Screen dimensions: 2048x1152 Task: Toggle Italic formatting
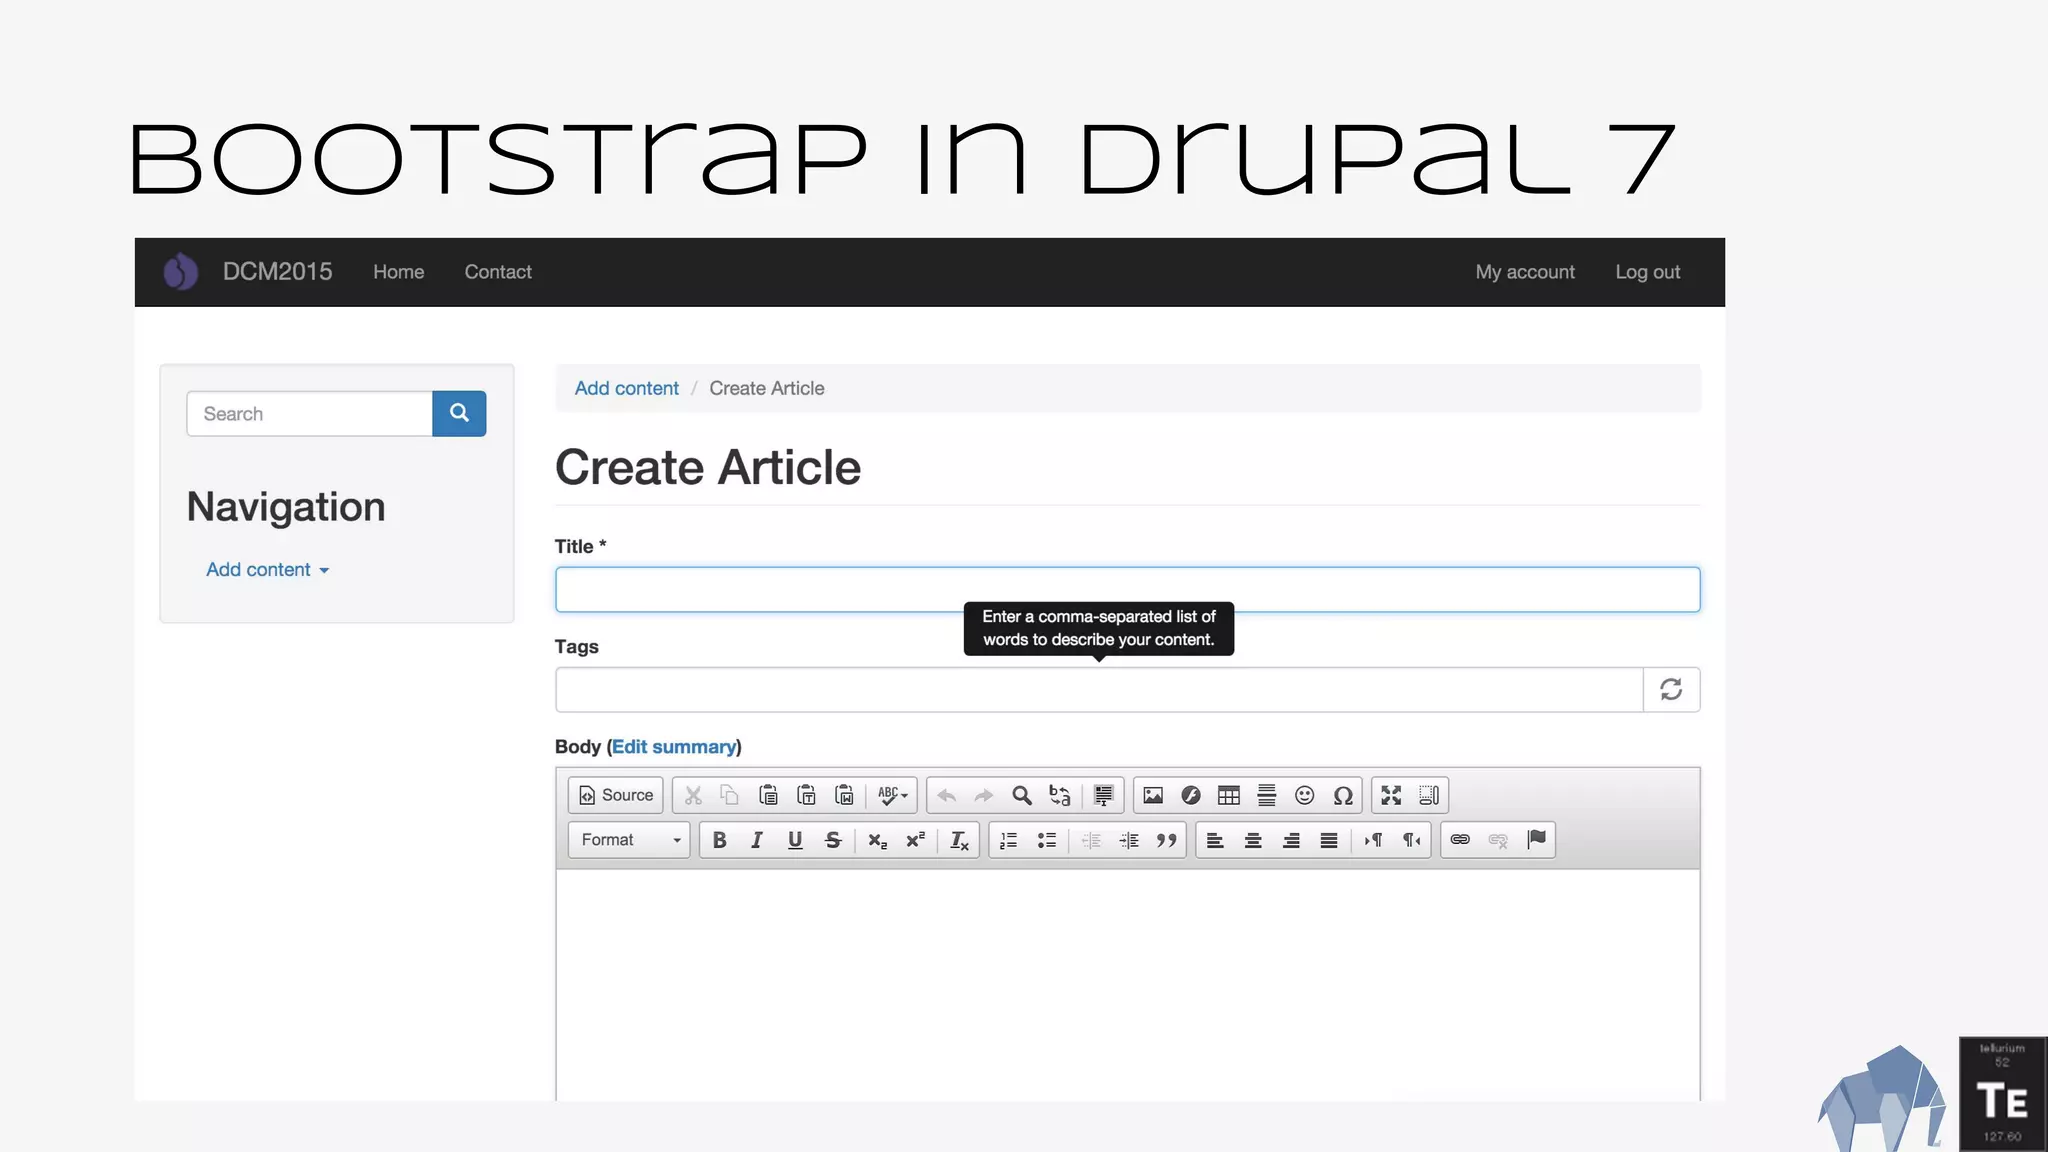[x=757, y=840]
